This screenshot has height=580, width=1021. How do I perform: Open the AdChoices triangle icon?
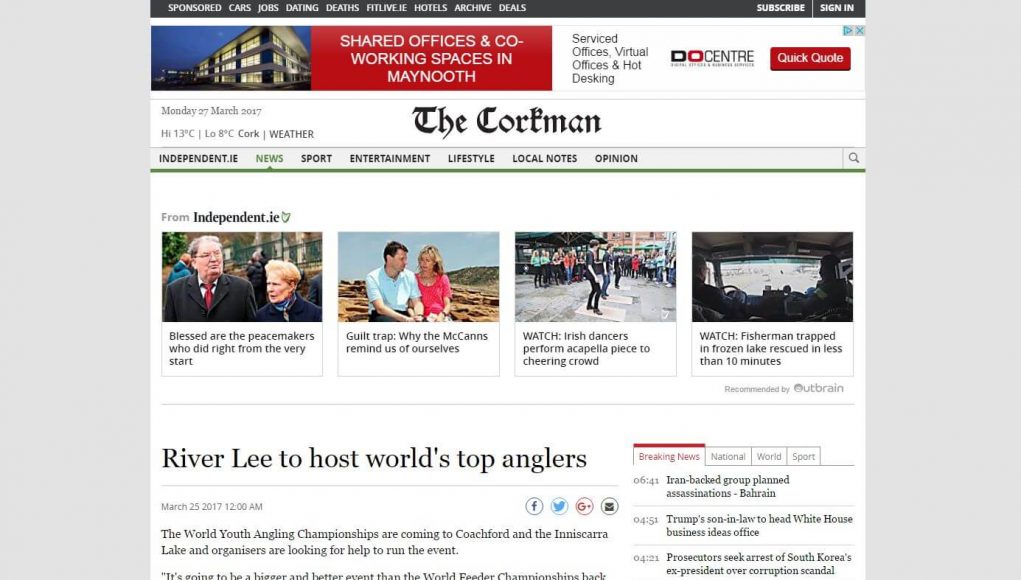click(848, 31)
